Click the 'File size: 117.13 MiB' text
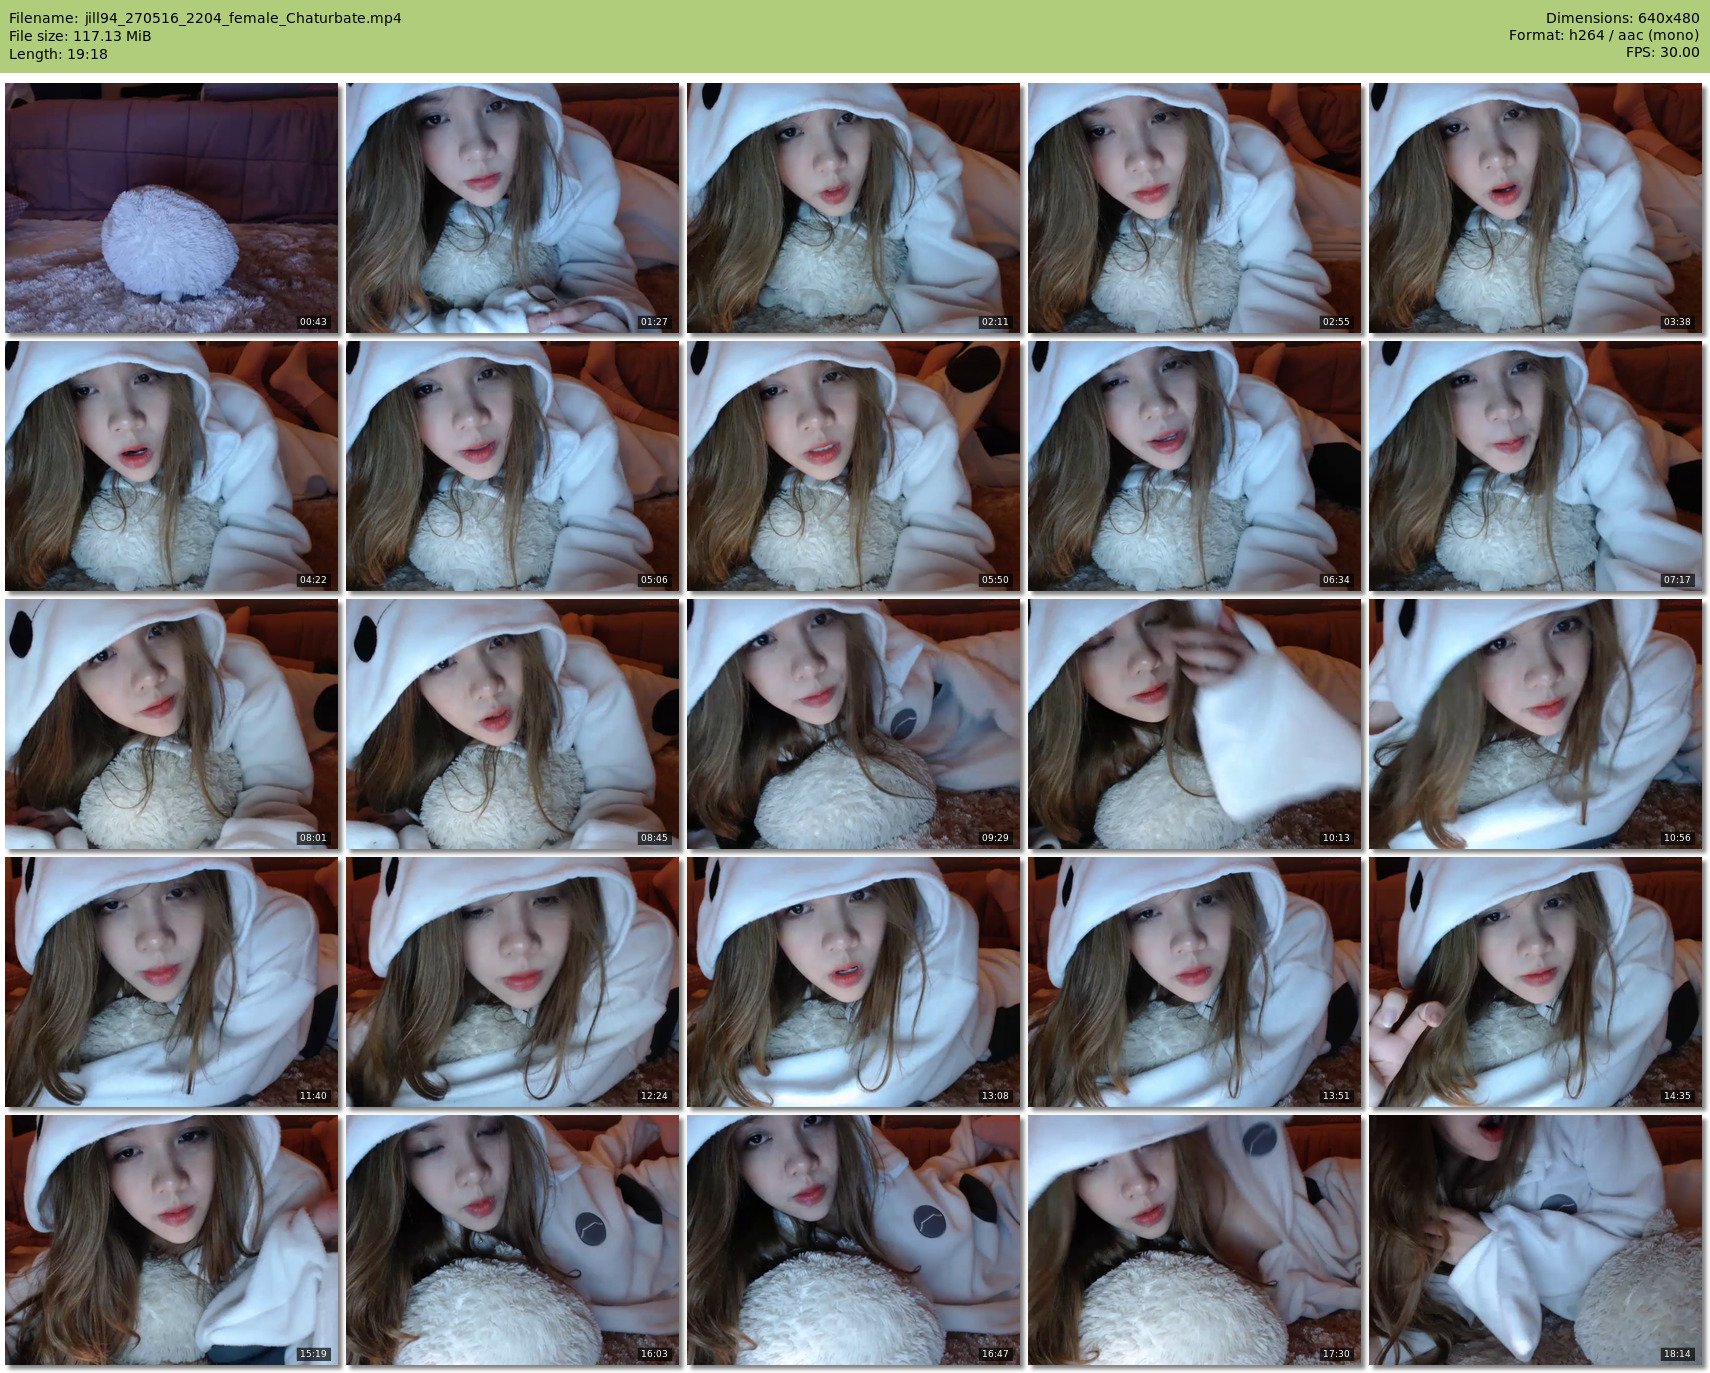 click(x=80, y=36)
